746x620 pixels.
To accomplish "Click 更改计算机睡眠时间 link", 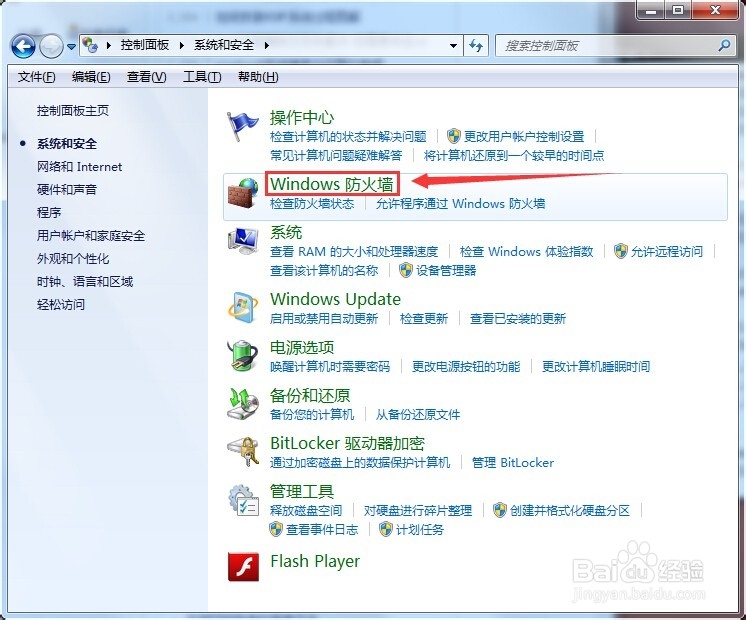I will click(x=596, y=366).
